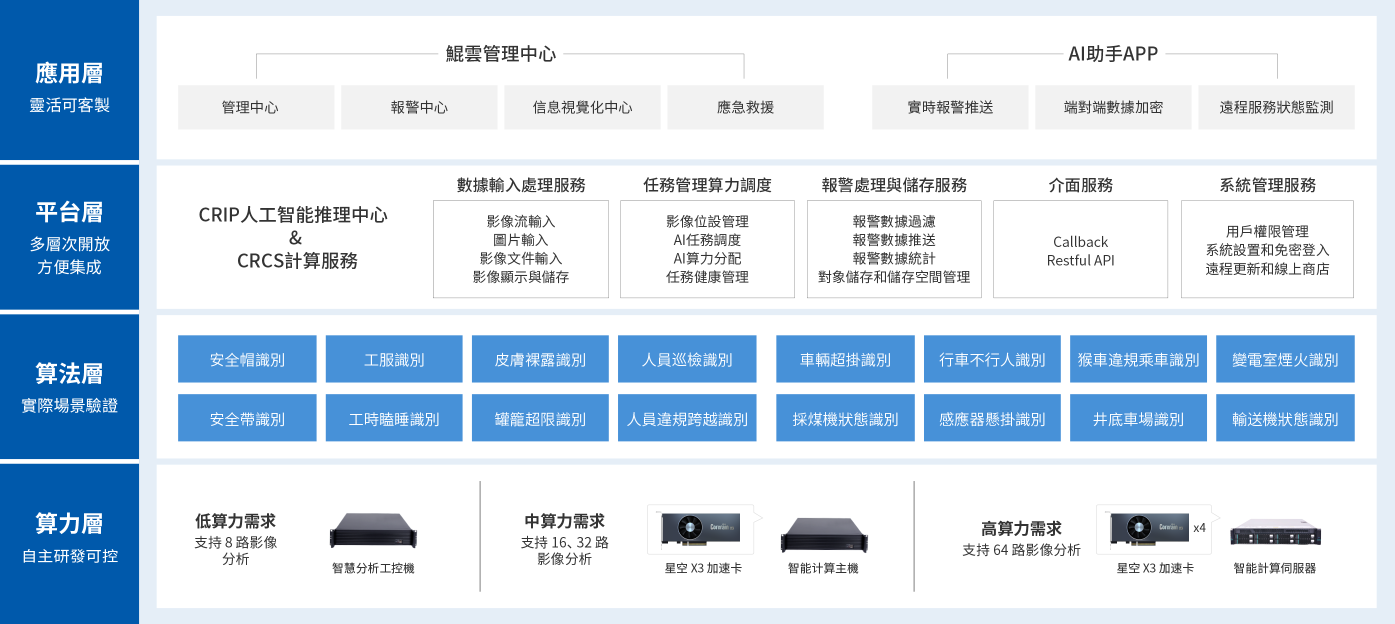Click the 介面服務 heading
The height and width of the screenshot is (624, 1395).
[1080, 185]
